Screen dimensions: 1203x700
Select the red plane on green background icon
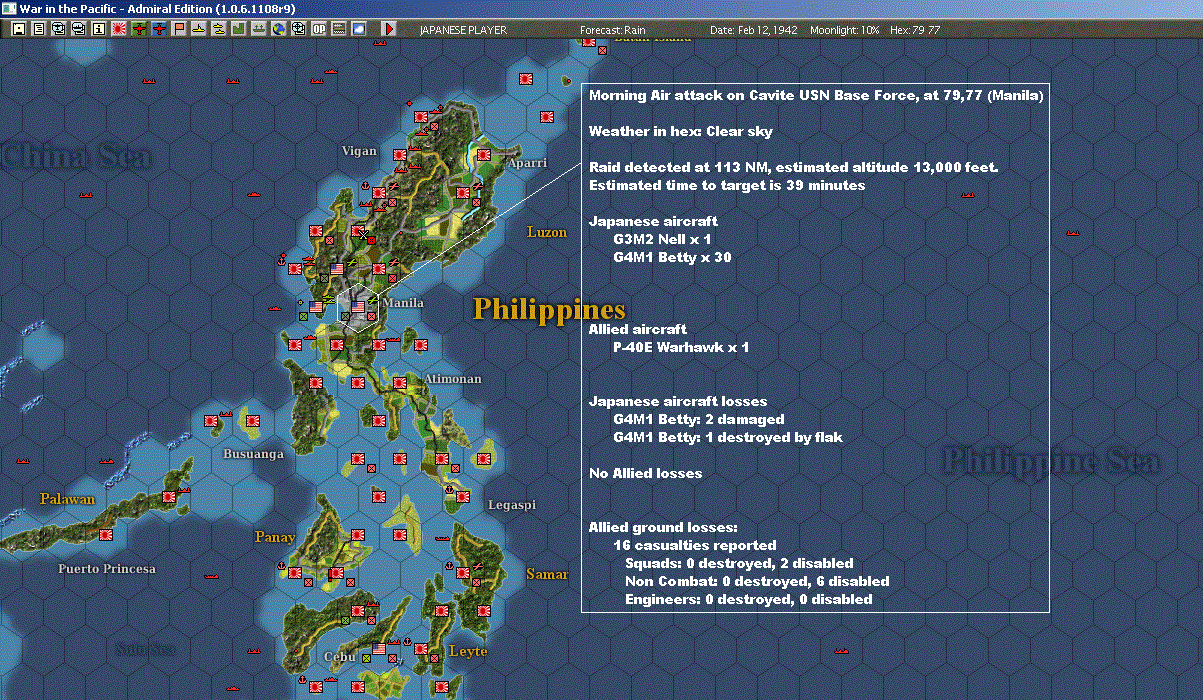139,30
